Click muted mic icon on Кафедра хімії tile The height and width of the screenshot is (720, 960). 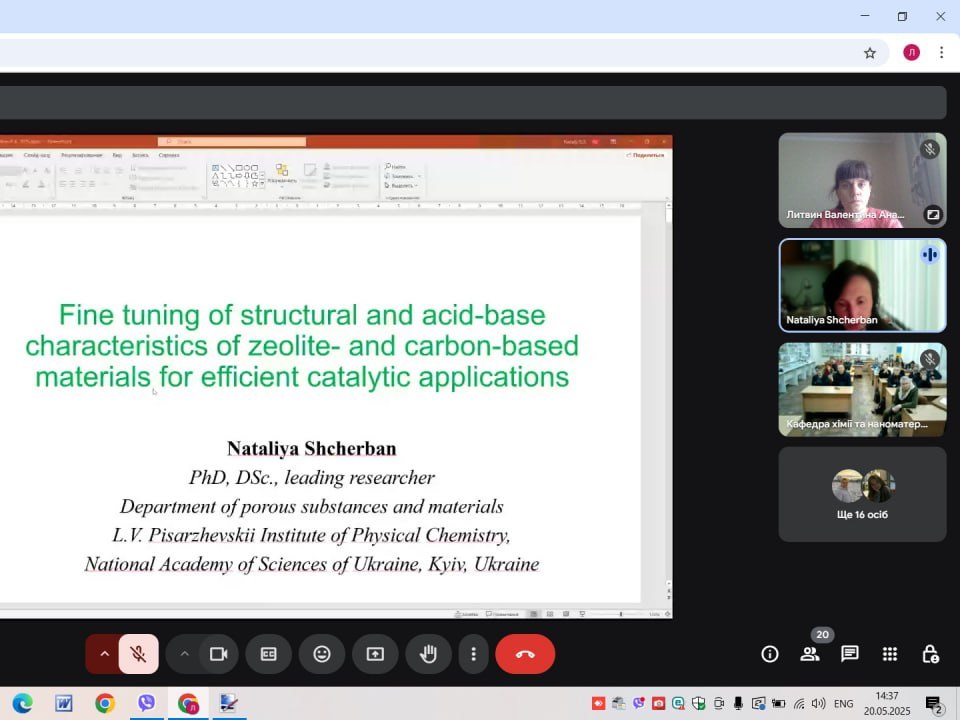(930, 359)
